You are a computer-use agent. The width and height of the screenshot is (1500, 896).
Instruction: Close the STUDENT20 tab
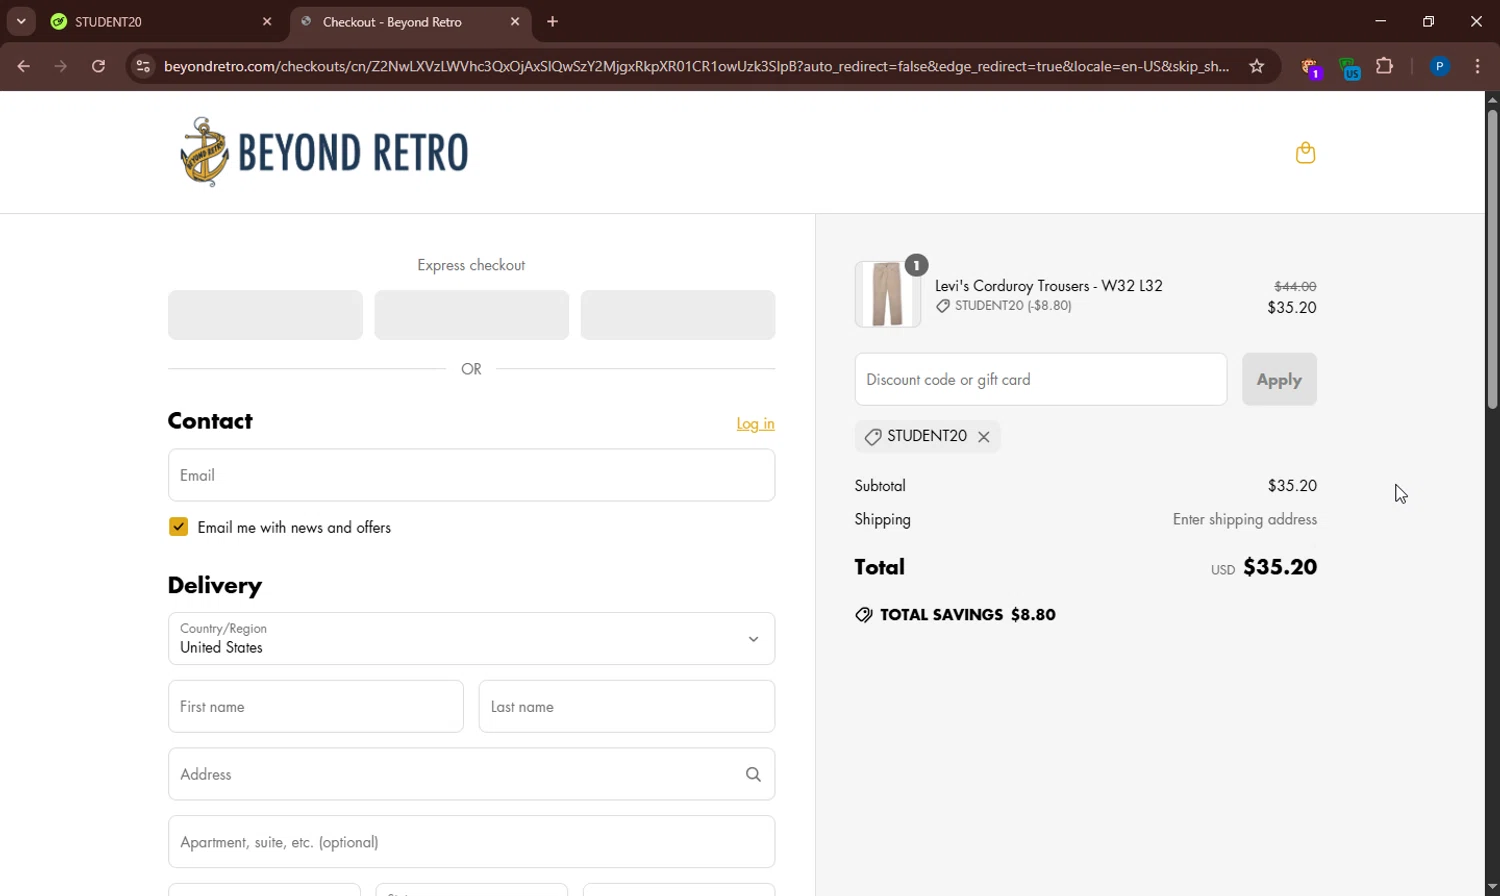click(x=267, y=21)
